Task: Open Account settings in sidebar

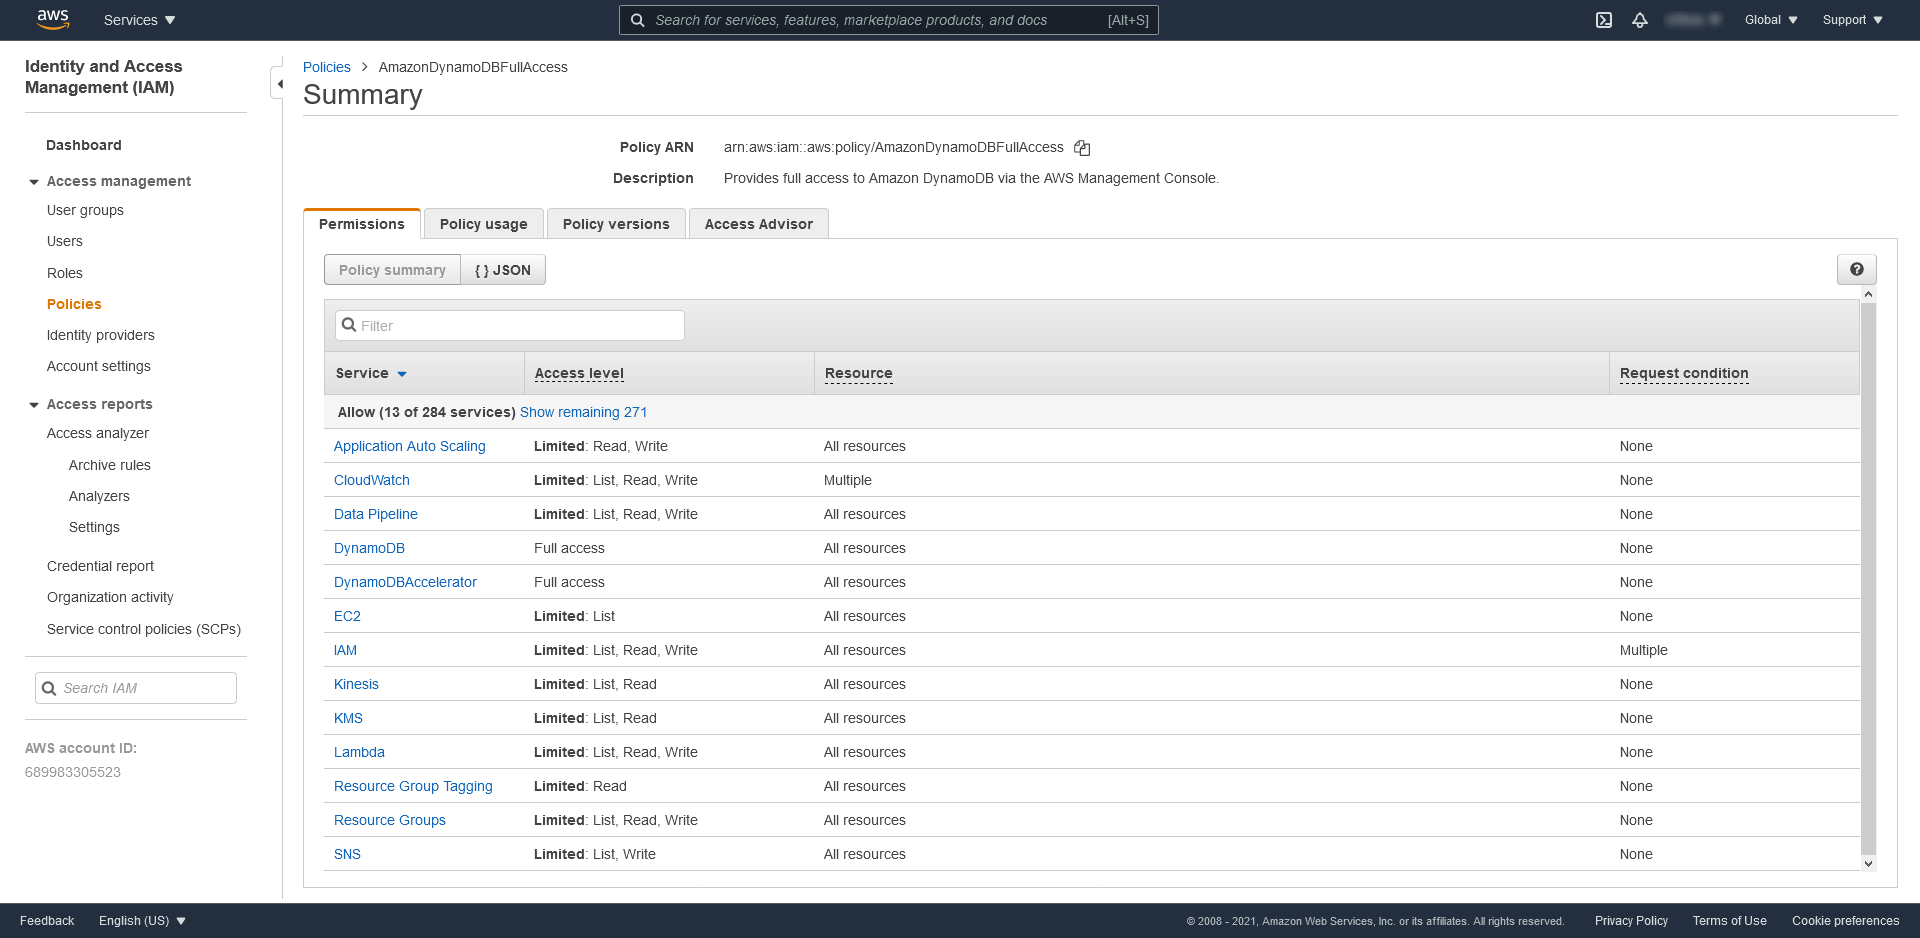Action: pyautogui.click(x=99, y=366)
